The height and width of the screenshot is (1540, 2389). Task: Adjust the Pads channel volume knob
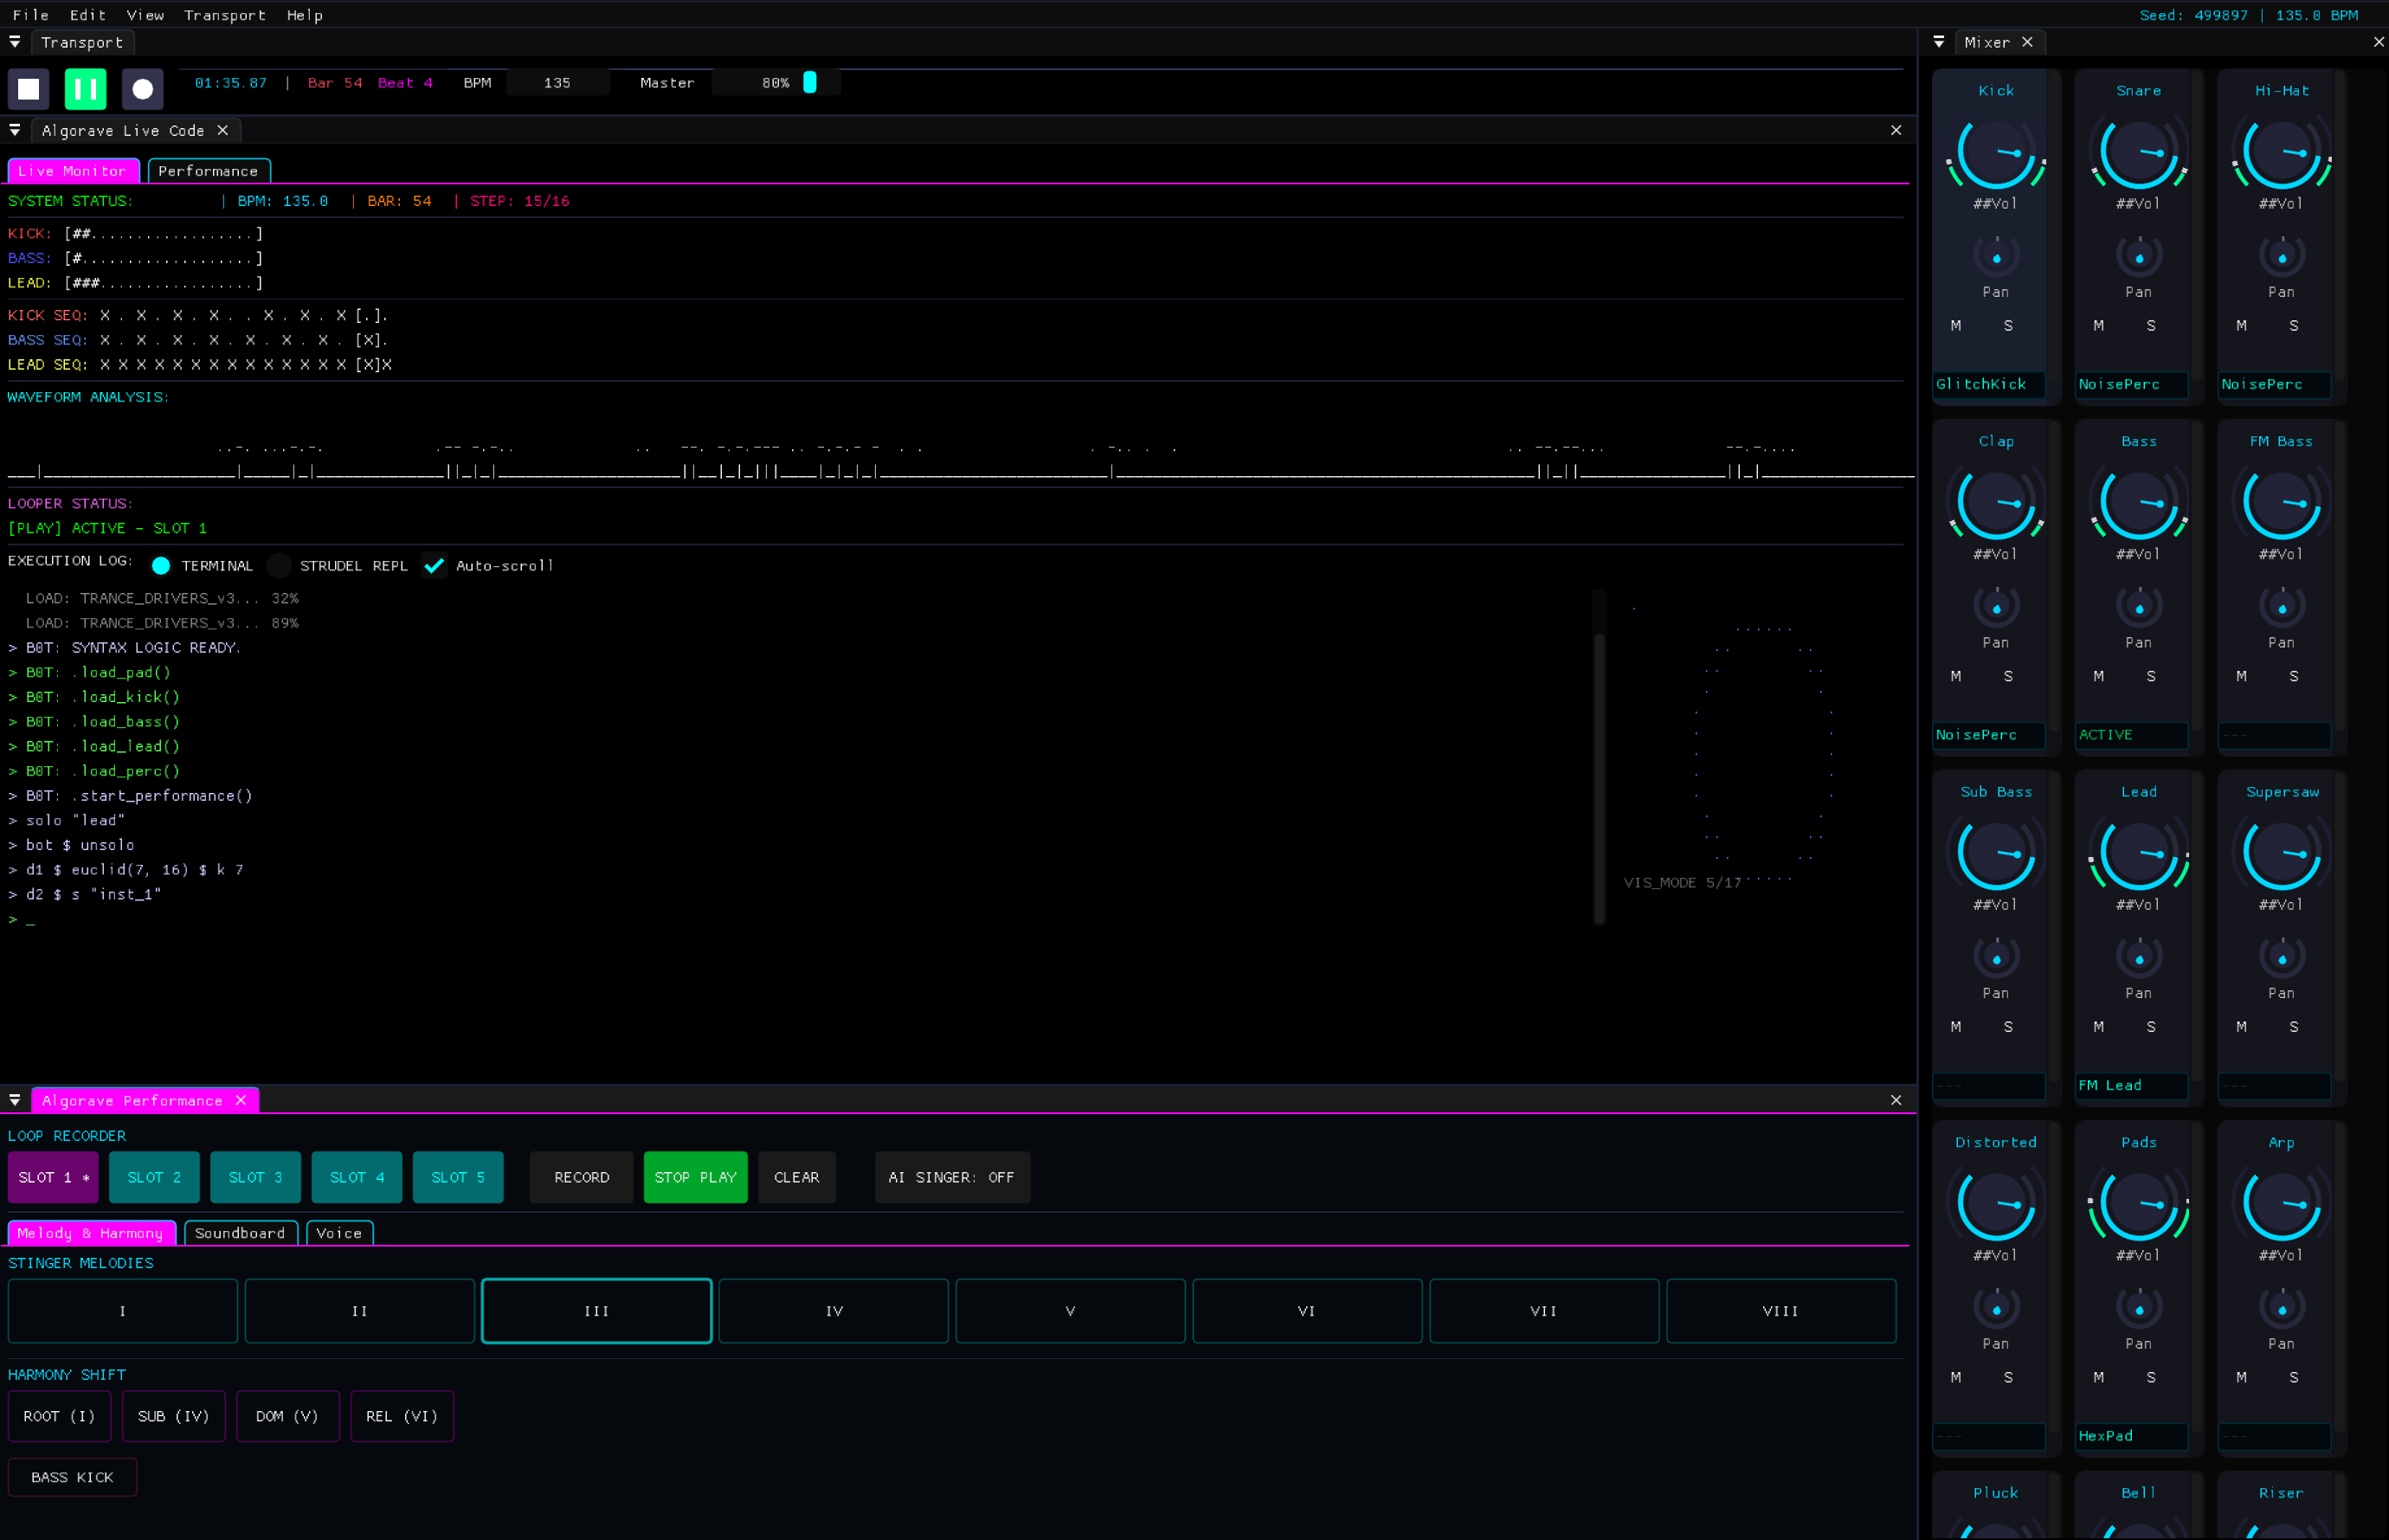pos(2139,1205)
